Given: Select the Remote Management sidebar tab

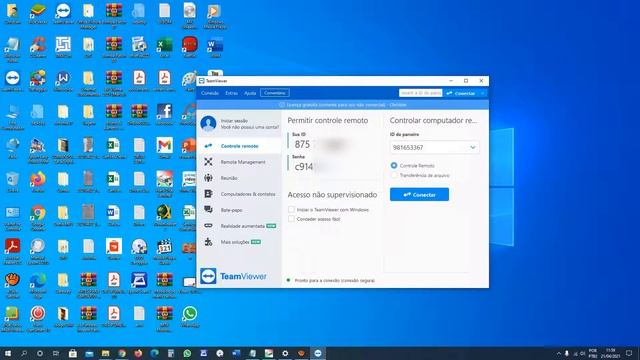Looking at the screenshot, I should click(239, 162).
